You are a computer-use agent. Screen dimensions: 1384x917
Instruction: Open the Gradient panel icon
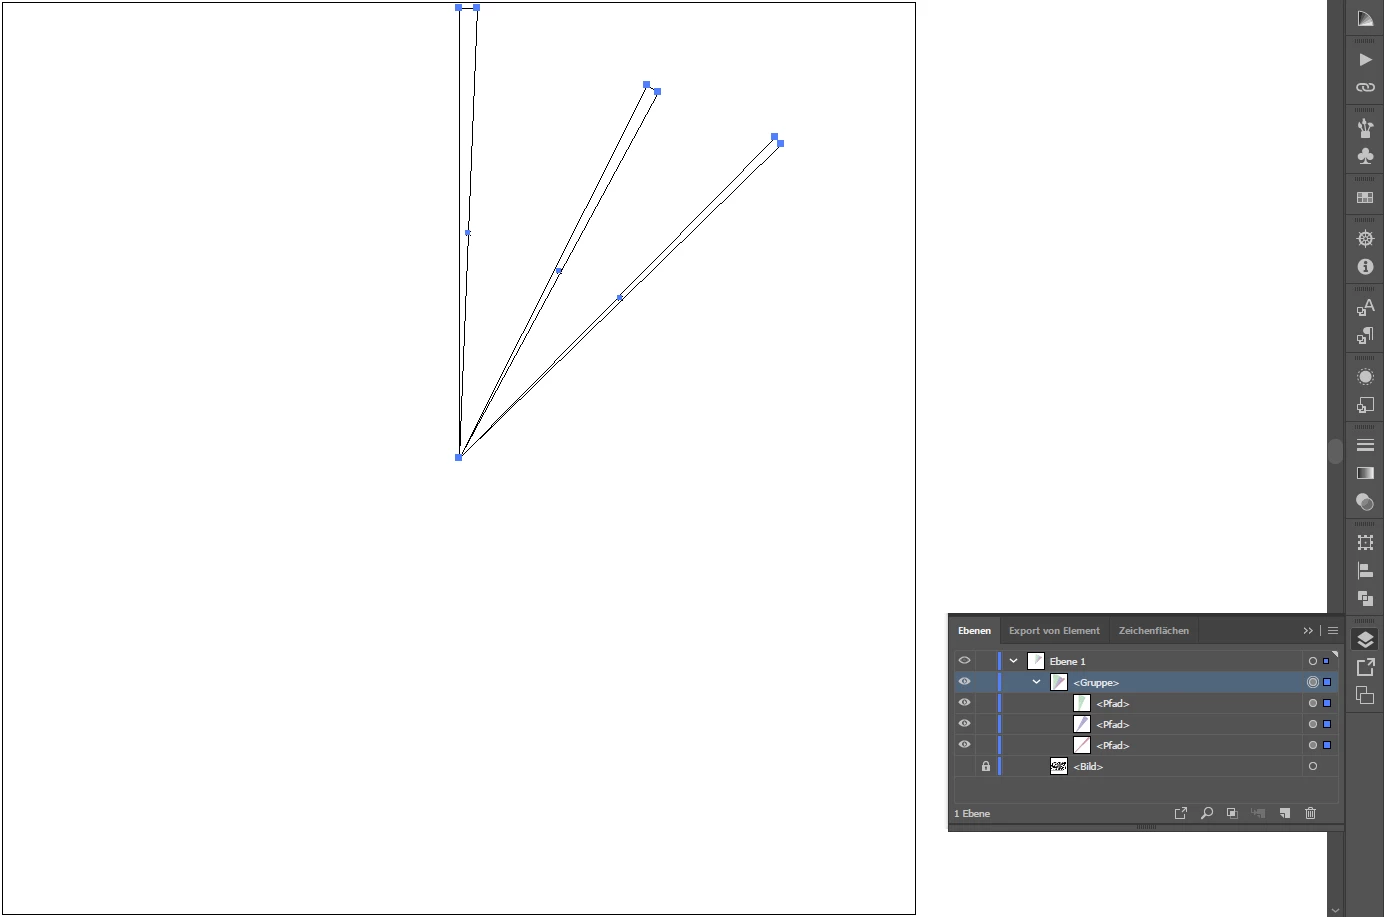click(1365, 473)
